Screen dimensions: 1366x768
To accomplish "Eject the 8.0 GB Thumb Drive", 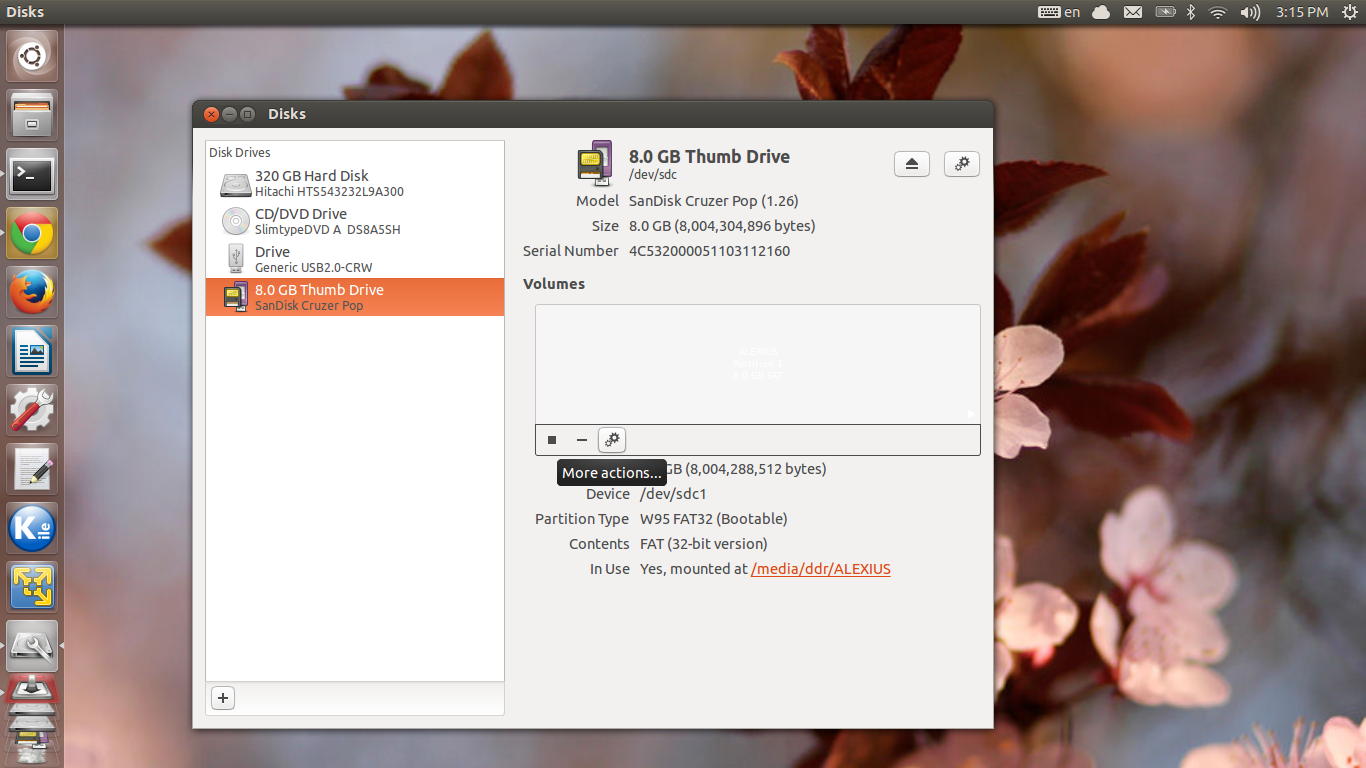I will click(x=911, y=163).
